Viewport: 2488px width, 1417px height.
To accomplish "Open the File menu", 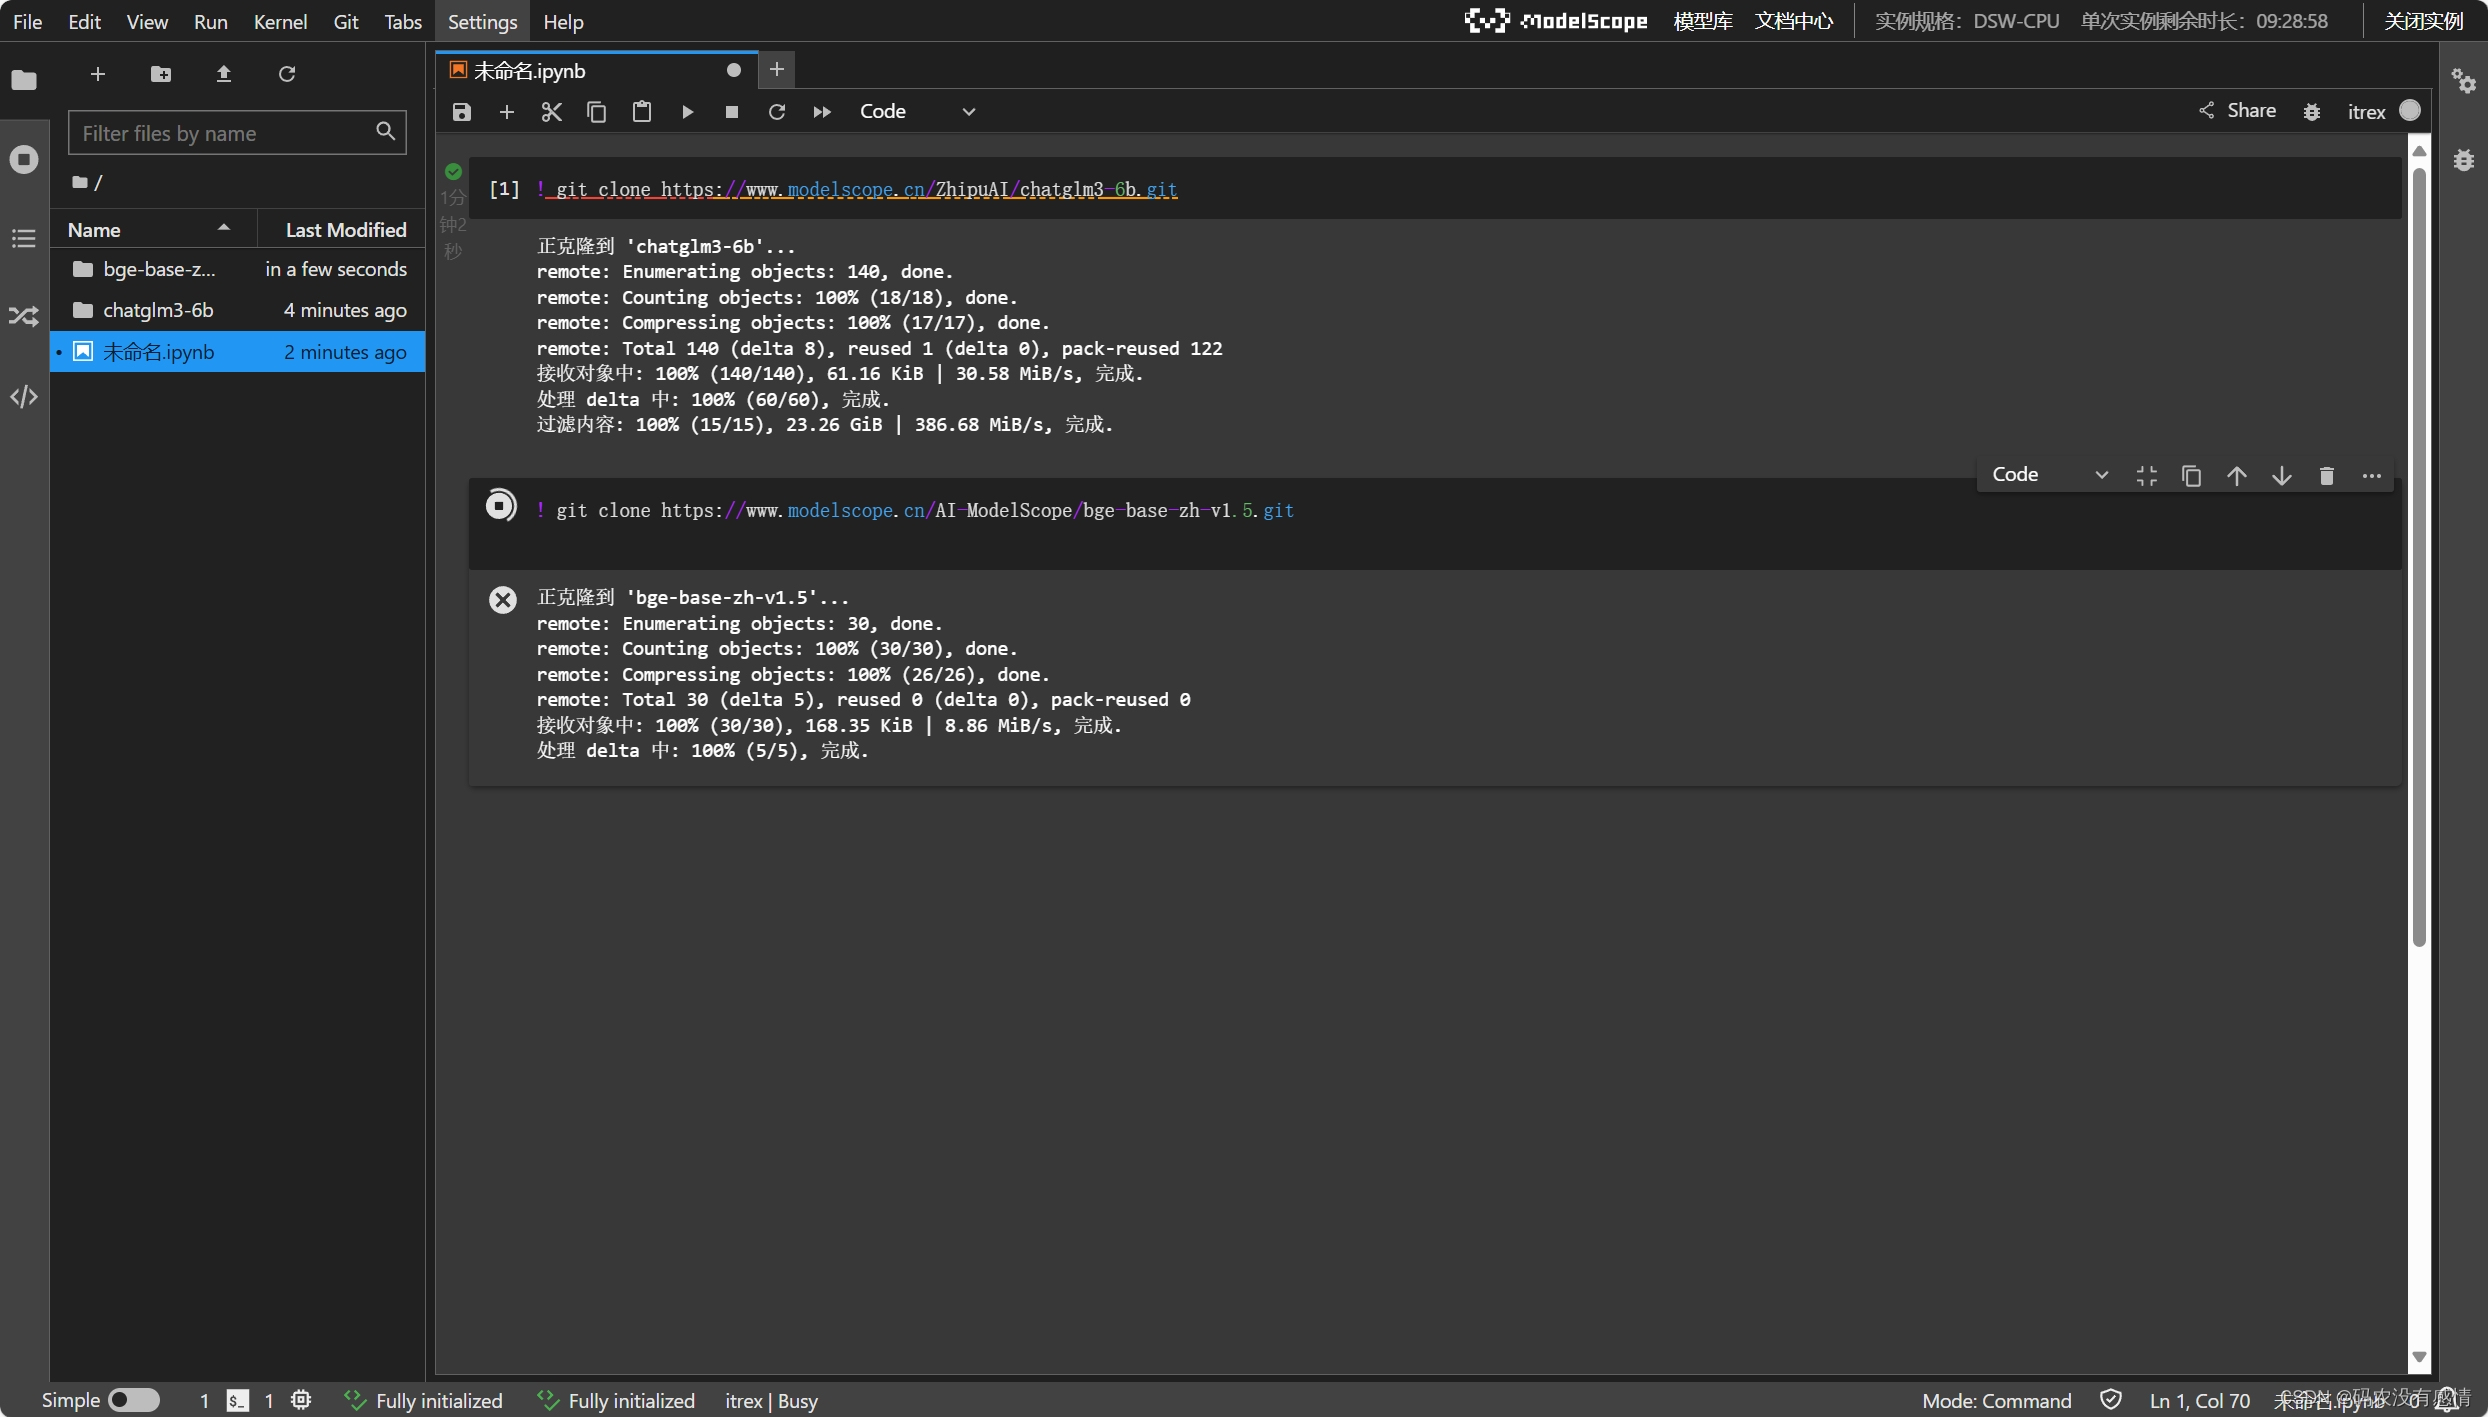I will [27, 21].
